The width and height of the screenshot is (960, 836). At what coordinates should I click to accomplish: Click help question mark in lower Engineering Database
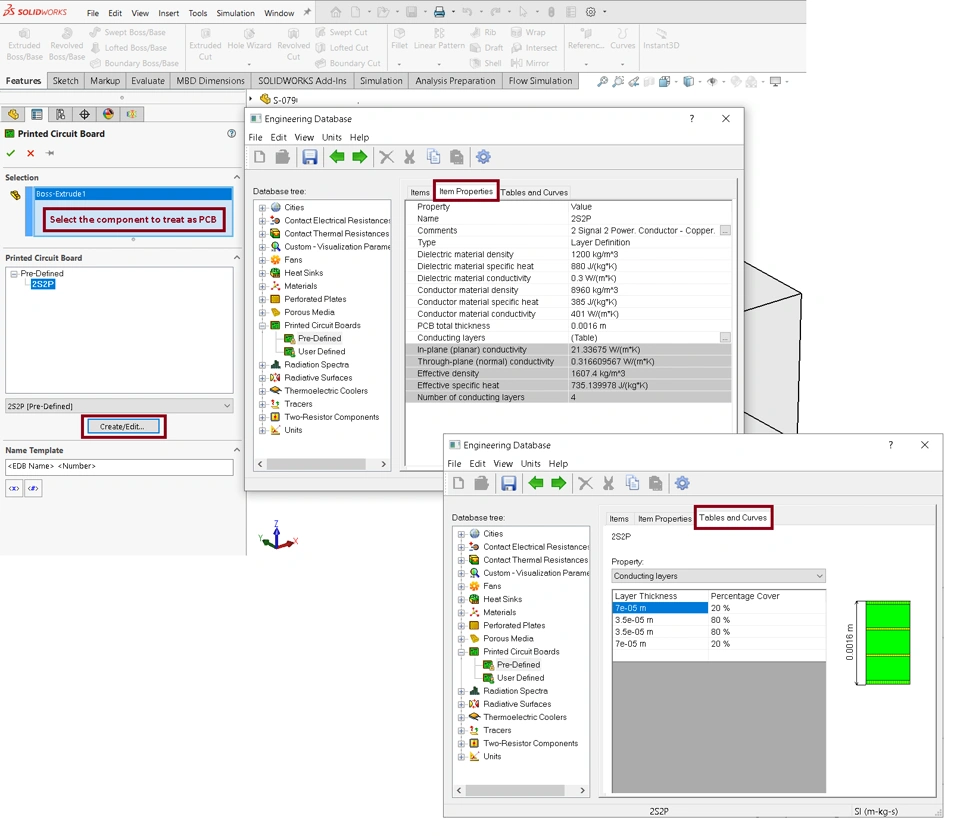point(891,445)
